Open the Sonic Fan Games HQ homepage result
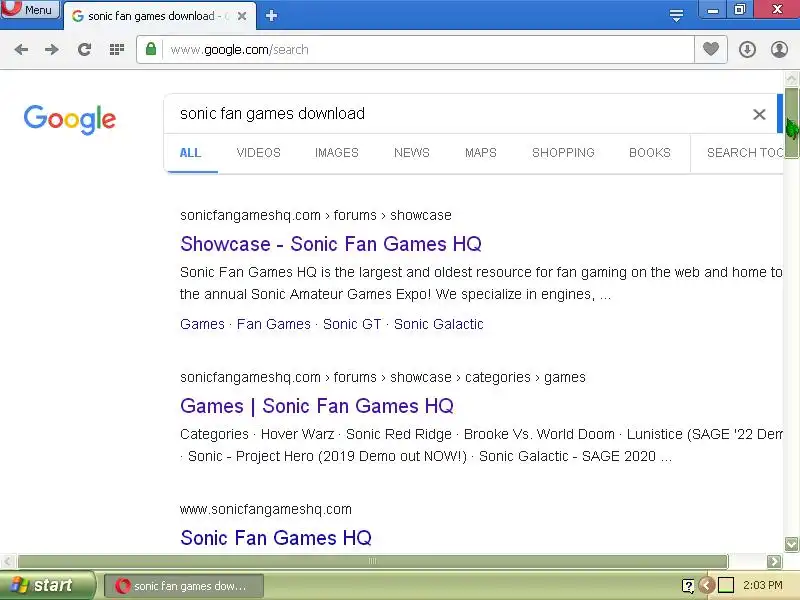This screenshot has width=800, height=600. click(276, 538)
